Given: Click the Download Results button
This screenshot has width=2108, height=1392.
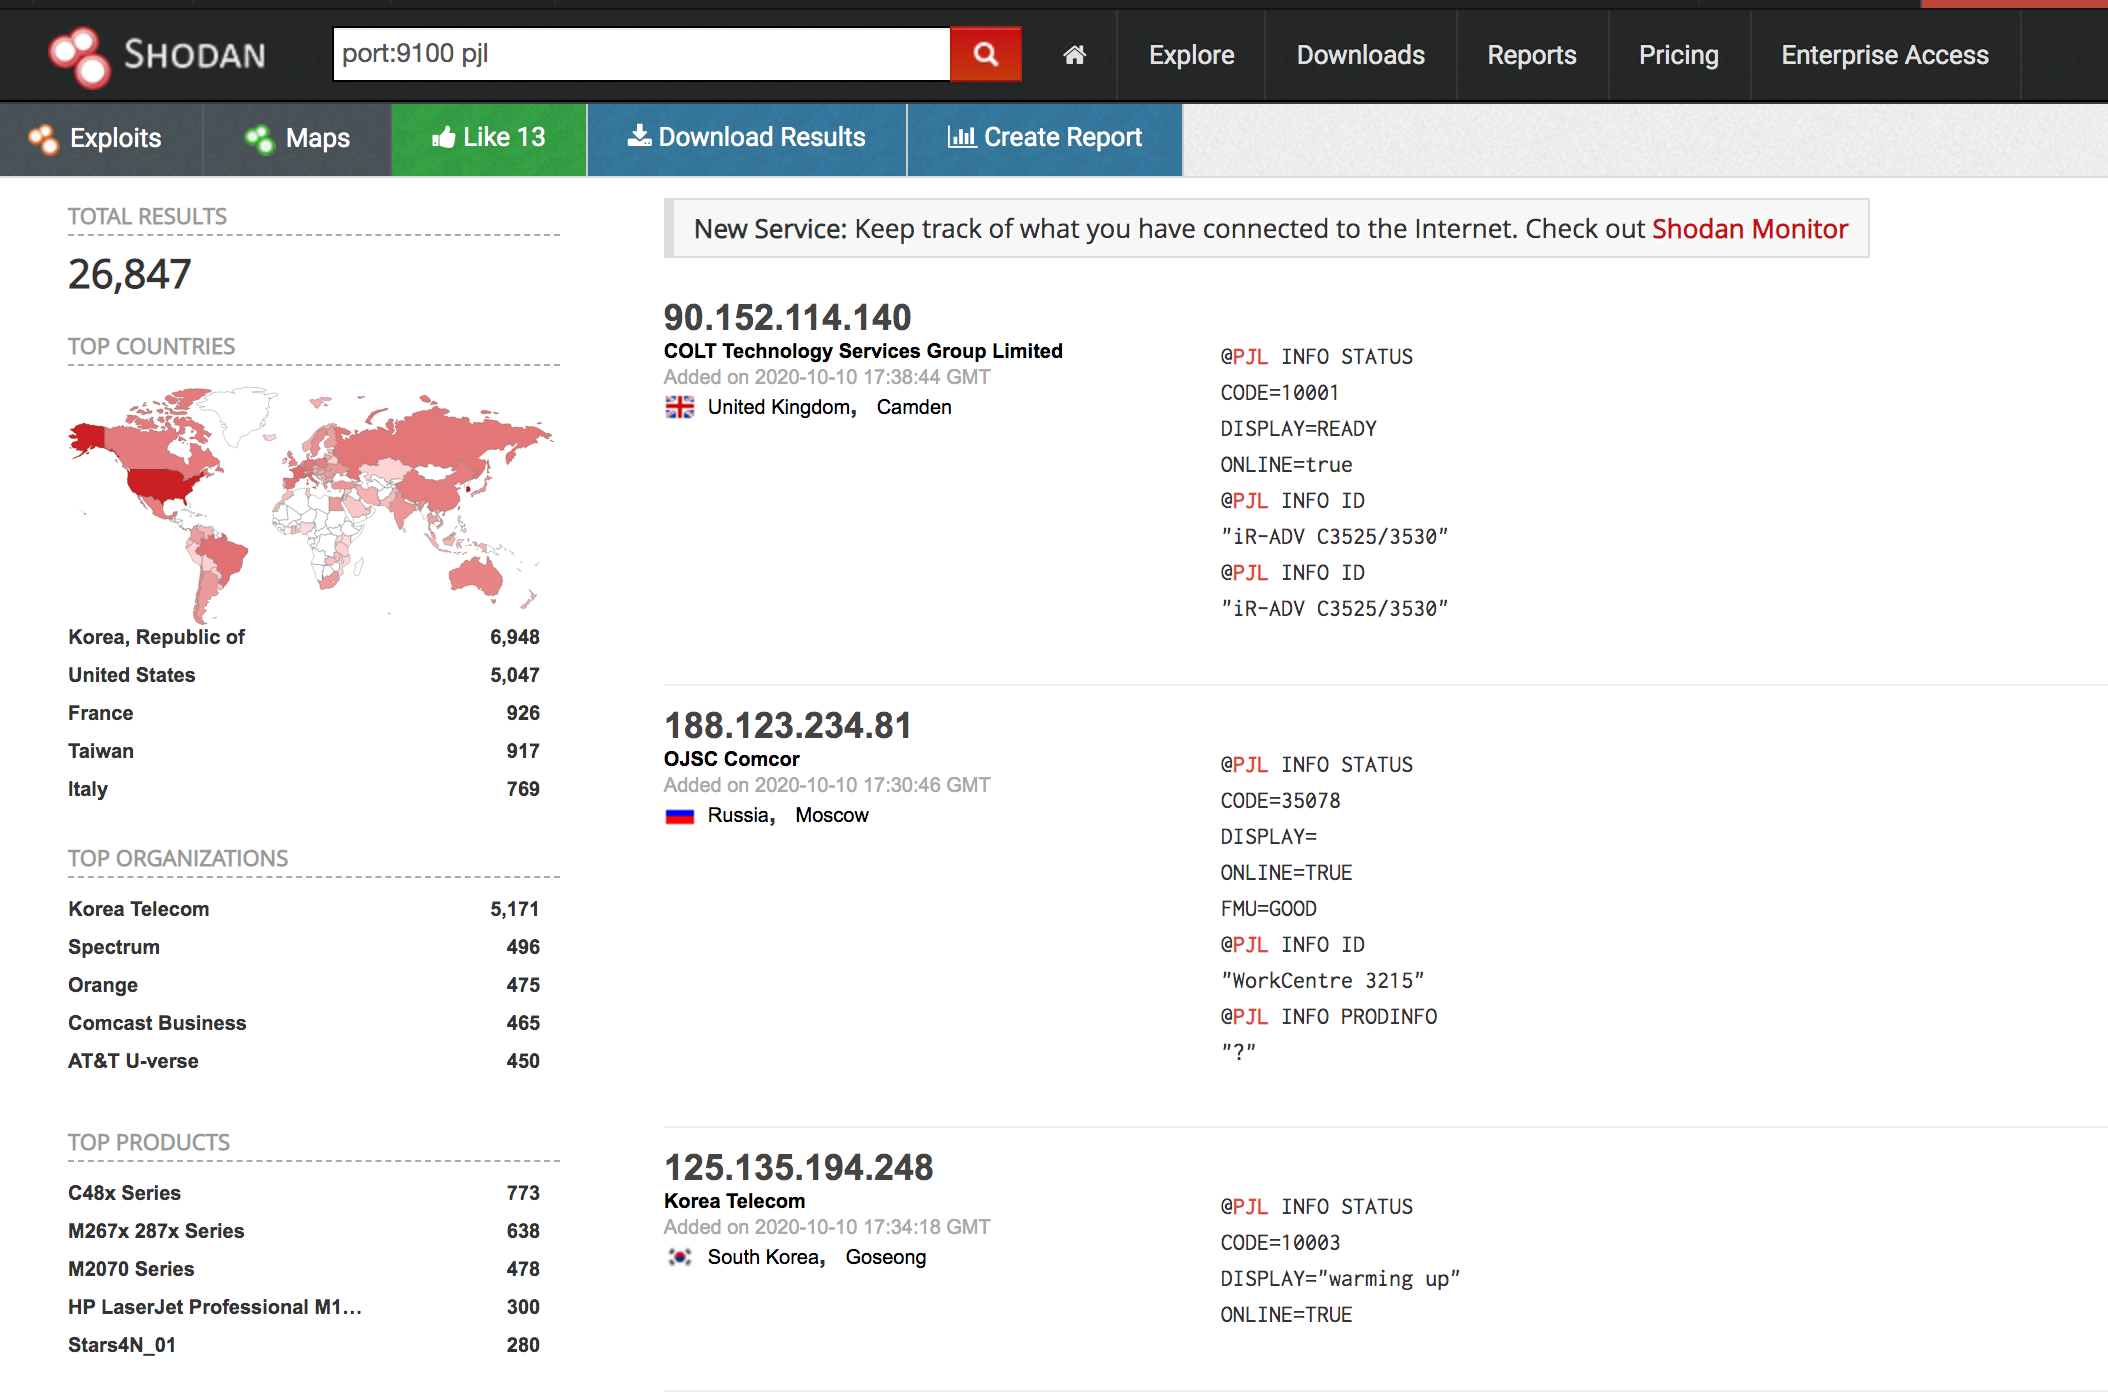Looking at the screenshot, I should click(746, 138).
